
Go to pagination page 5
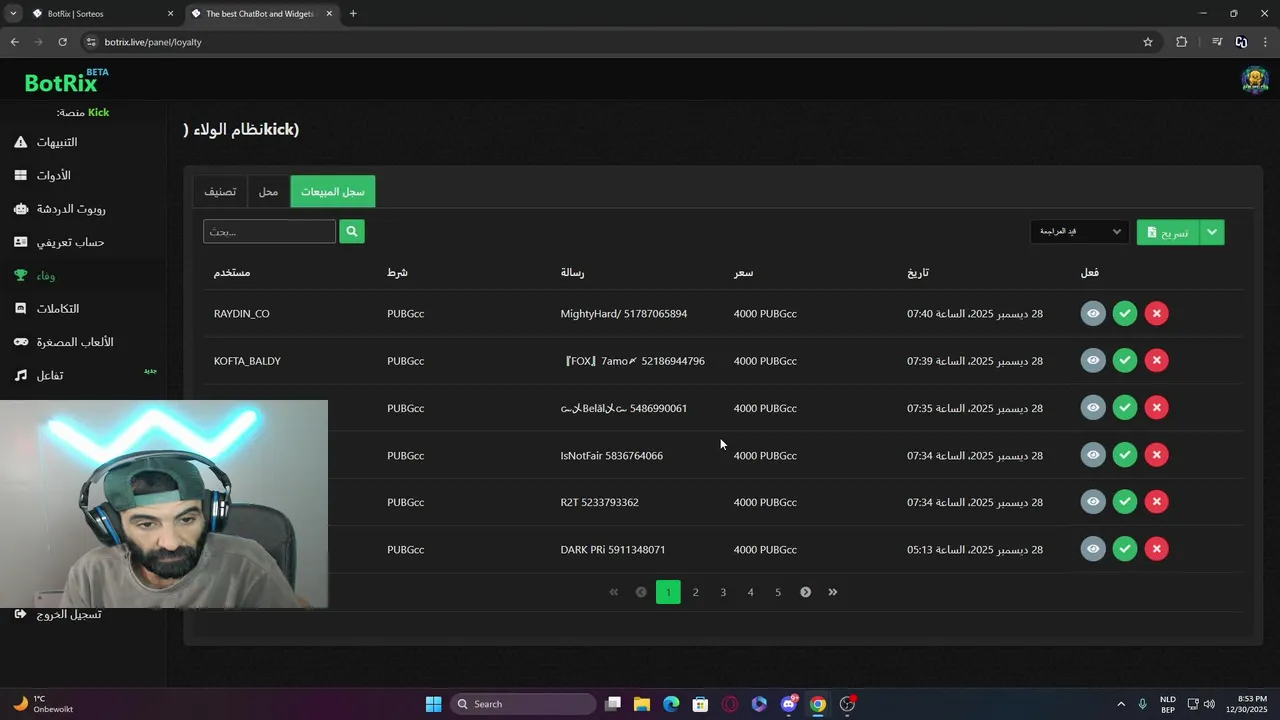point(778,592)
